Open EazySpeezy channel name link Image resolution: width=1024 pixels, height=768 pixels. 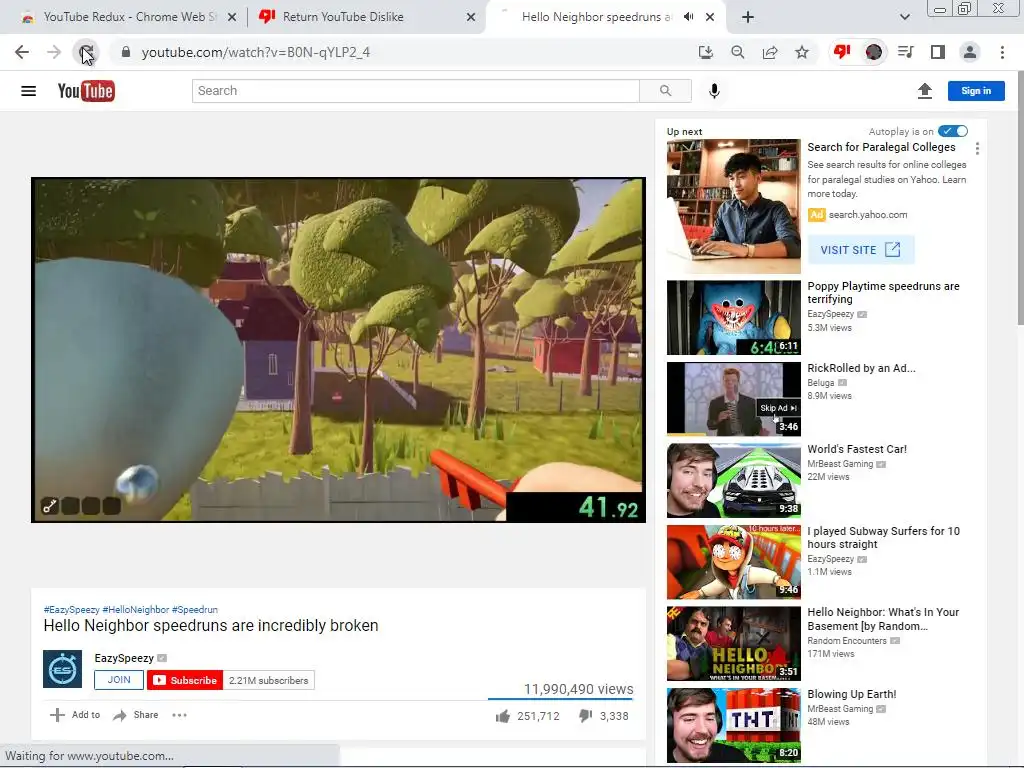pos(124,658)
